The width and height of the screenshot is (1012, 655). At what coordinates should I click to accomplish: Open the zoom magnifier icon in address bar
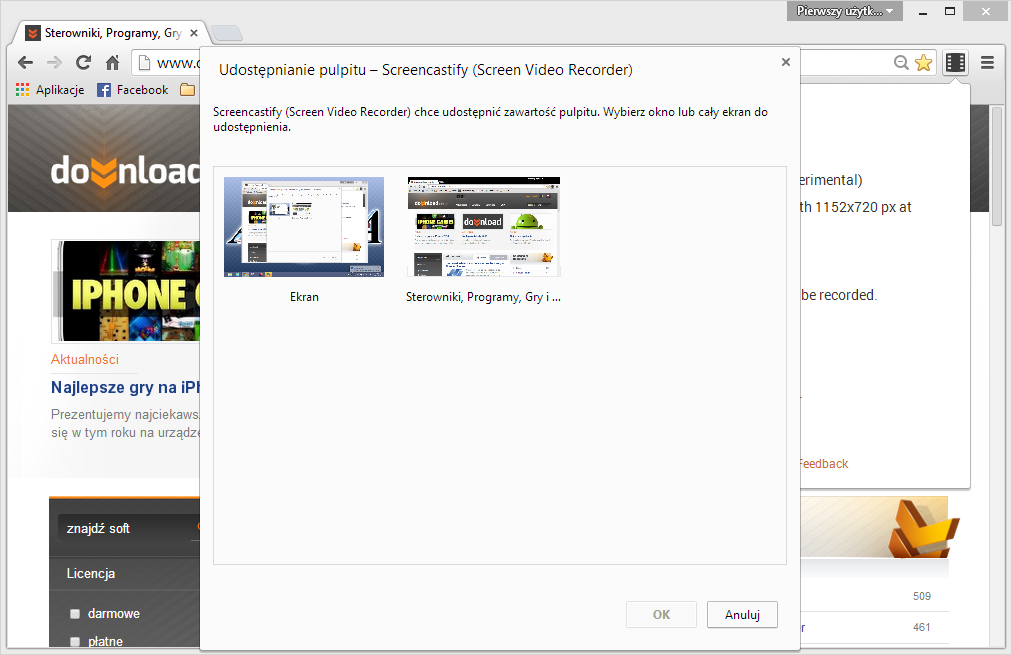click(x=901, y=63)
